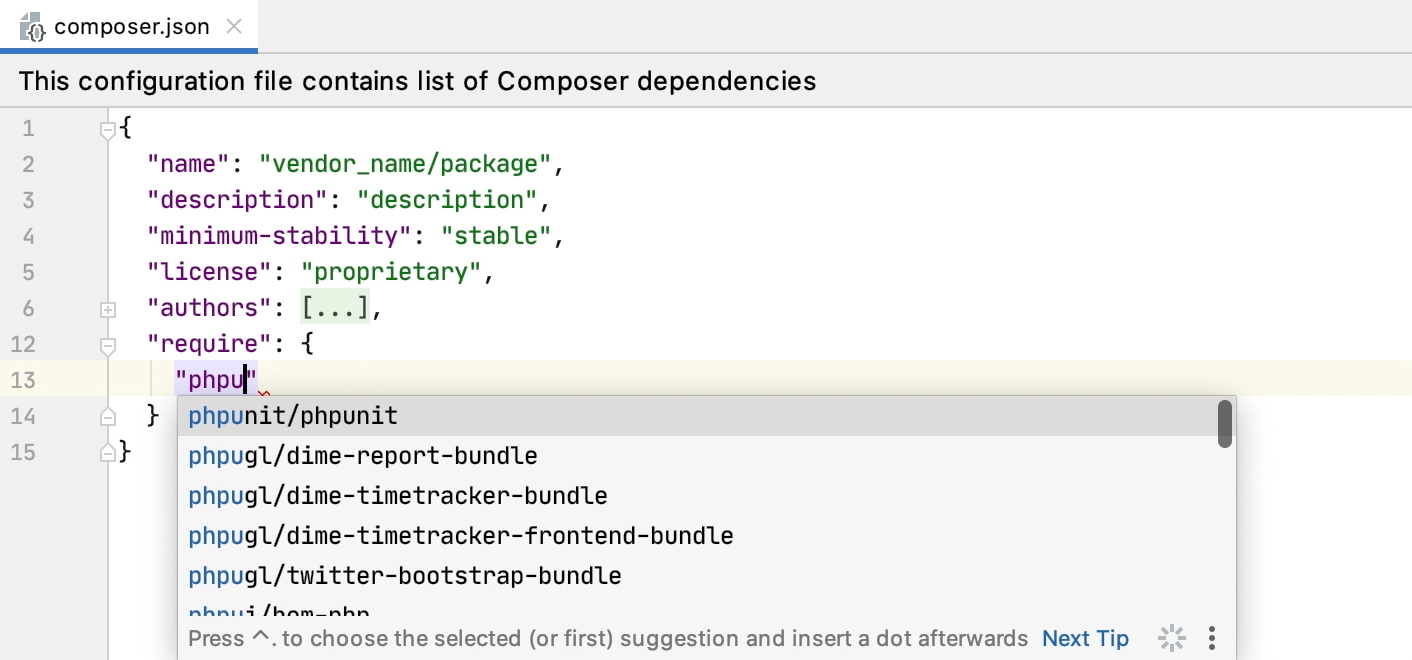Select phpunit/phpunit from the suggestions
Viewport: 1412px width, 660px height.
pyautogui.click(x=293, y=415)
